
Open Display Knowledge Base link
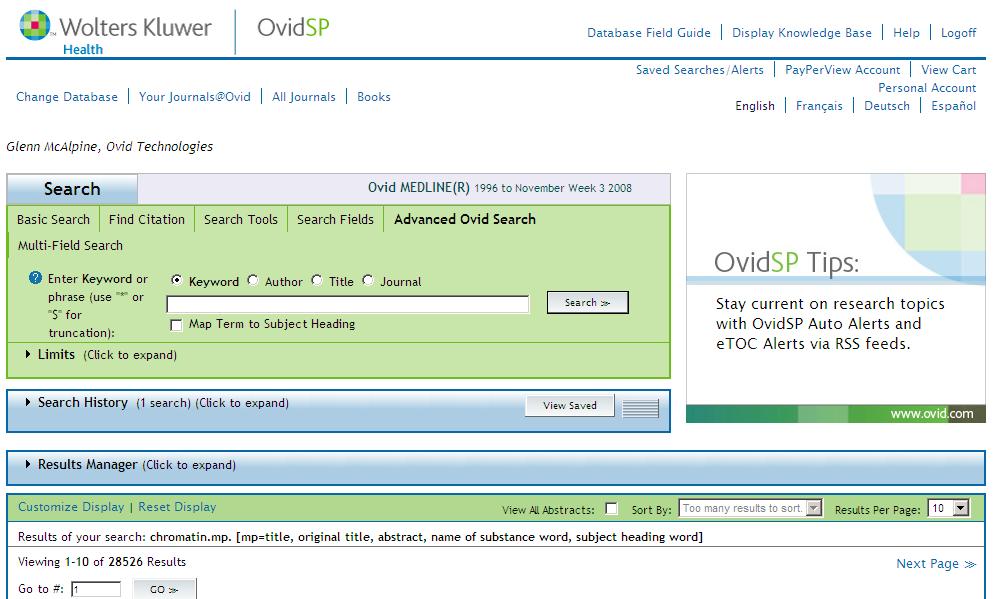802,33
